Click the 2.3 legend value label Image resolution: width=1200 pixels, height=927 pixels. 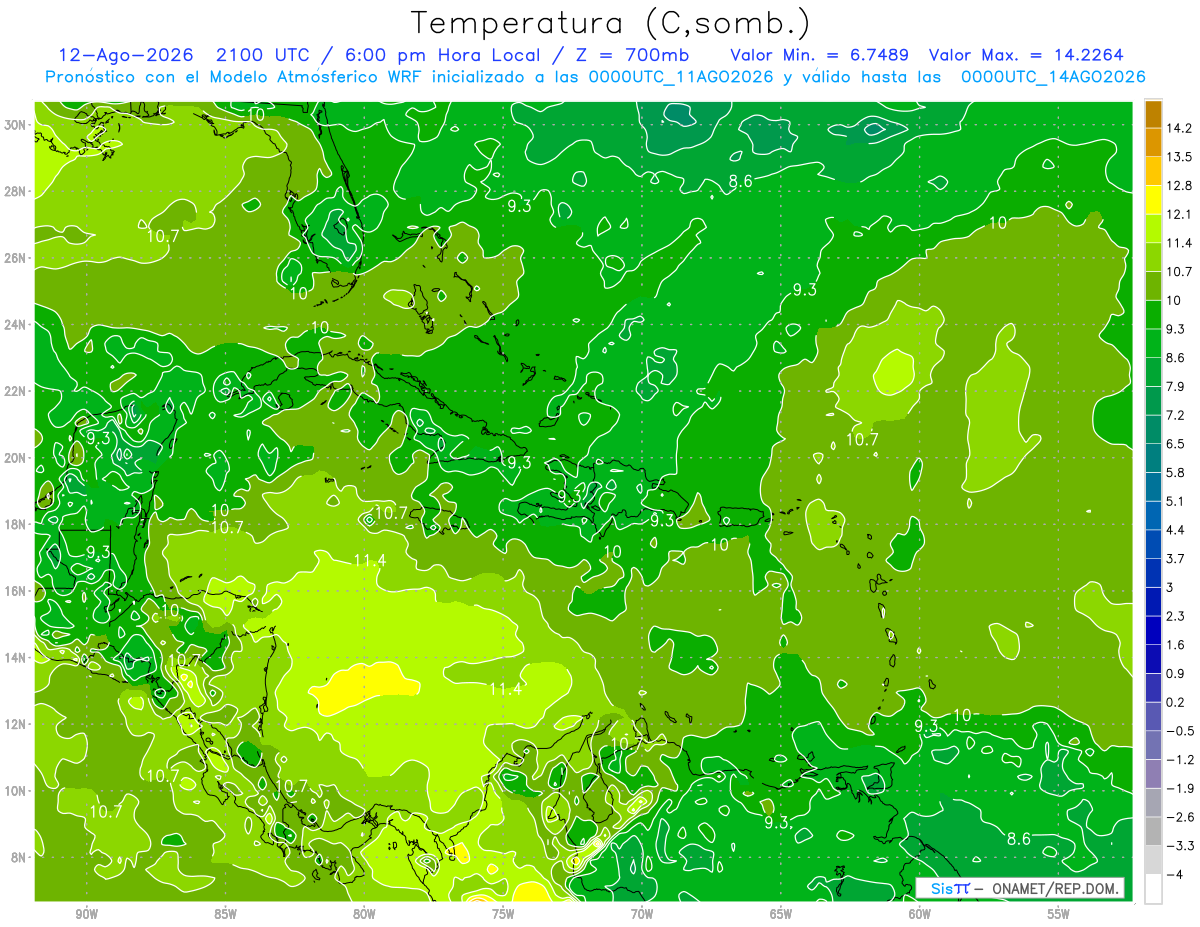(1175, 616)
